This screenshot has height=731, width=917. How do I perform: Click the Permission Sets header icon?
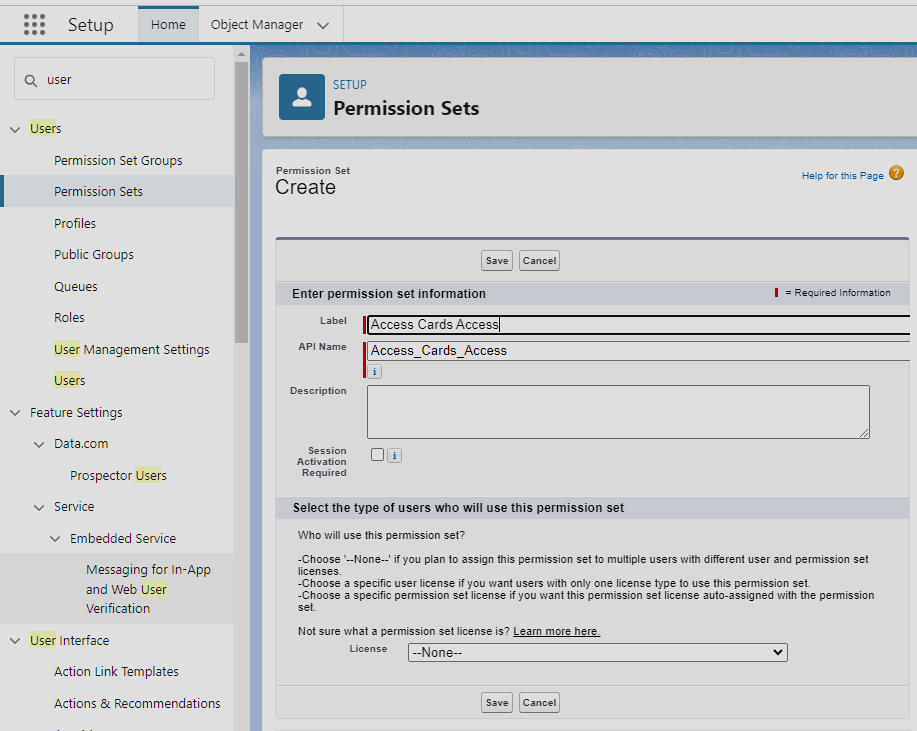(x=302, y=97)
